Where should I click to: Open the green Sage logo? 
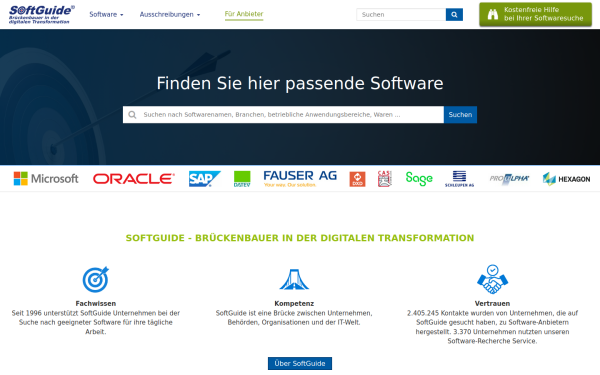[x=419, y=179]
